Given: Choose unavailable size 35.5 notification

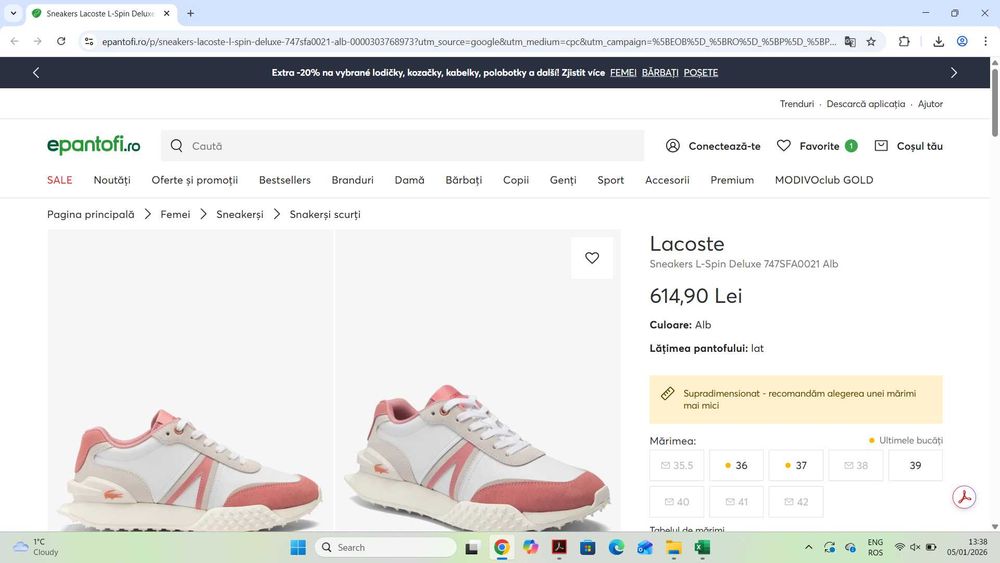Looking at the screenshot, I should pos(677,465).
